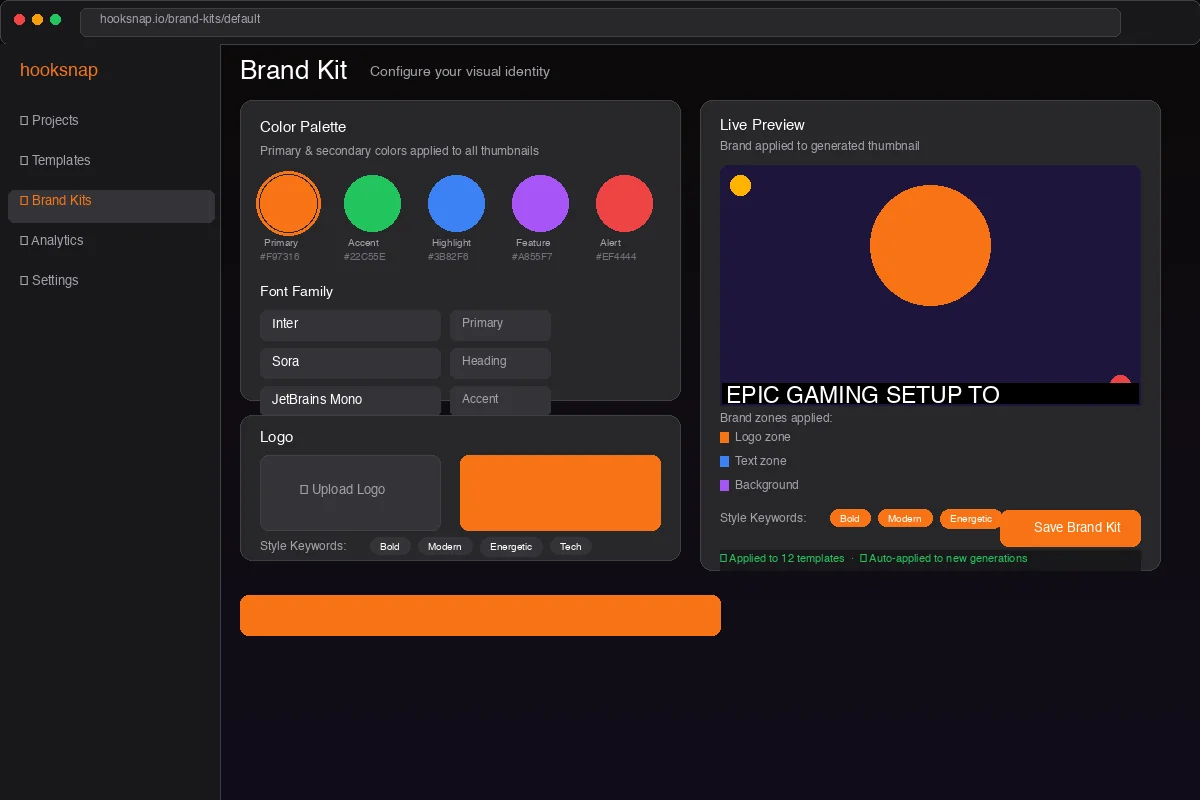Click the browser address bar
This screenshot has width=1200, height=800.
click(x=600, y=22)
